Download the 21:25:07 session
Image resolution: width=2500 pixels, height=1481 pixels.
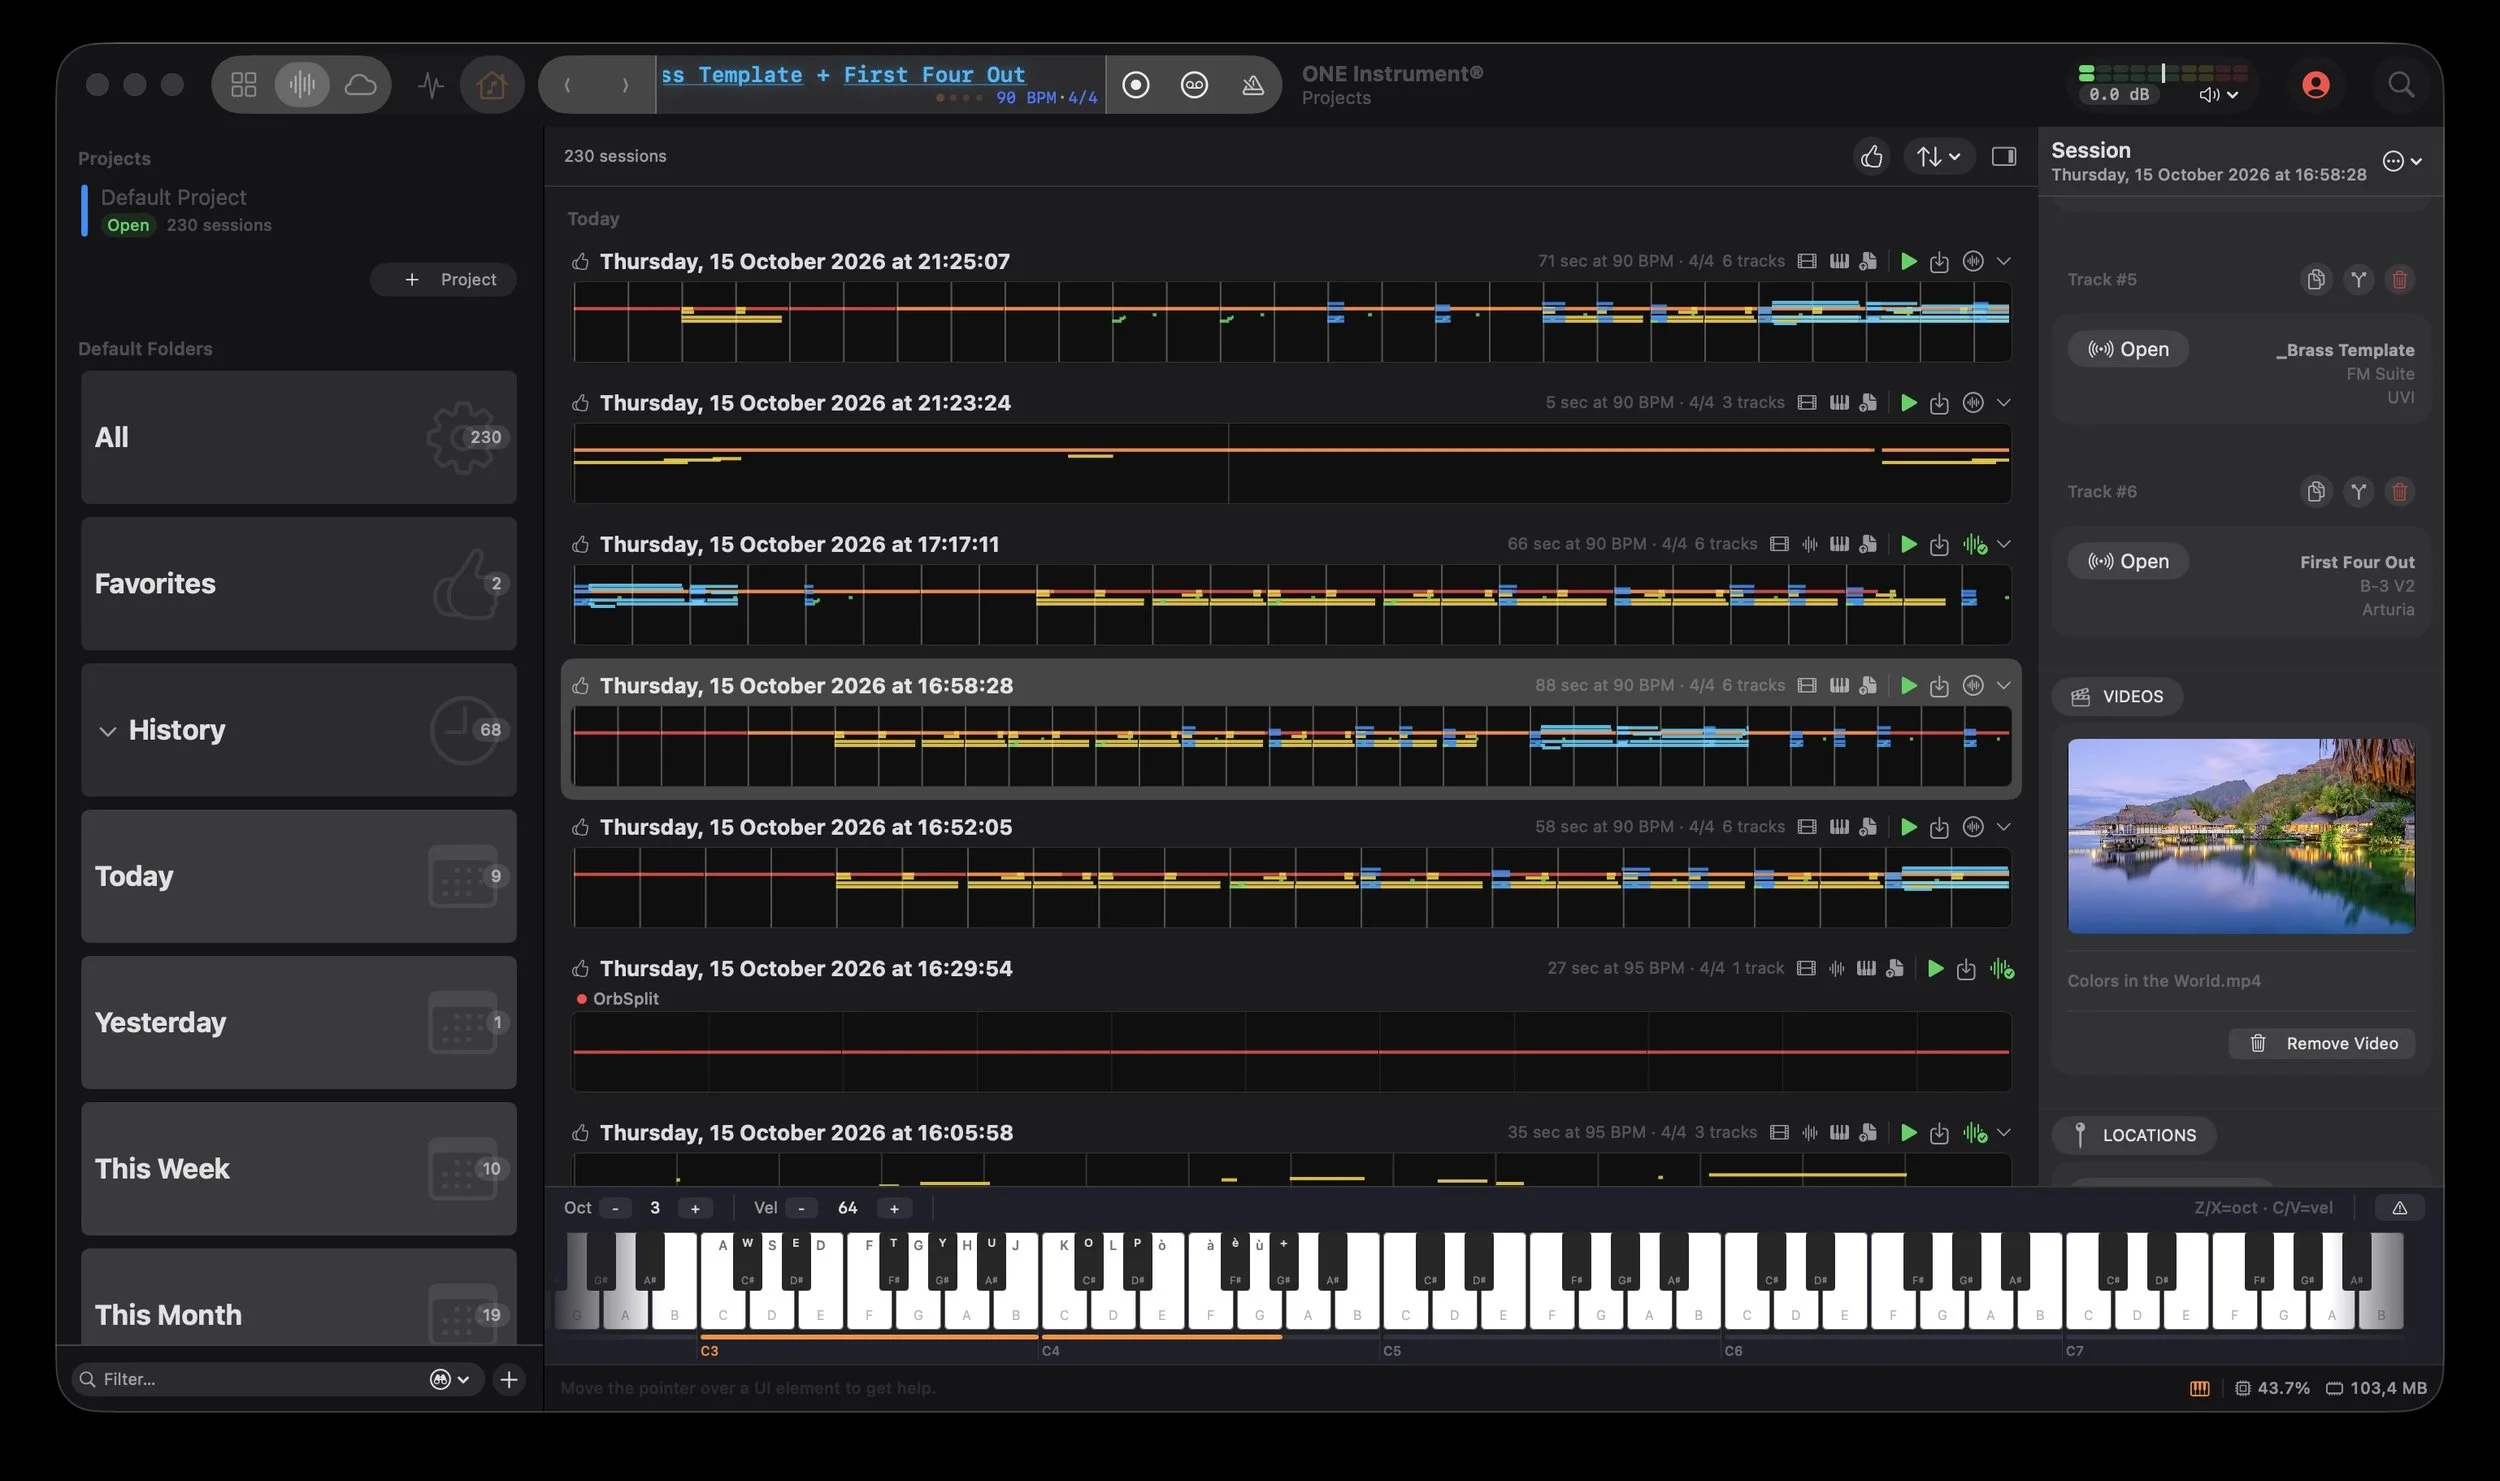pyautogui.click(x=1938, y=262)
